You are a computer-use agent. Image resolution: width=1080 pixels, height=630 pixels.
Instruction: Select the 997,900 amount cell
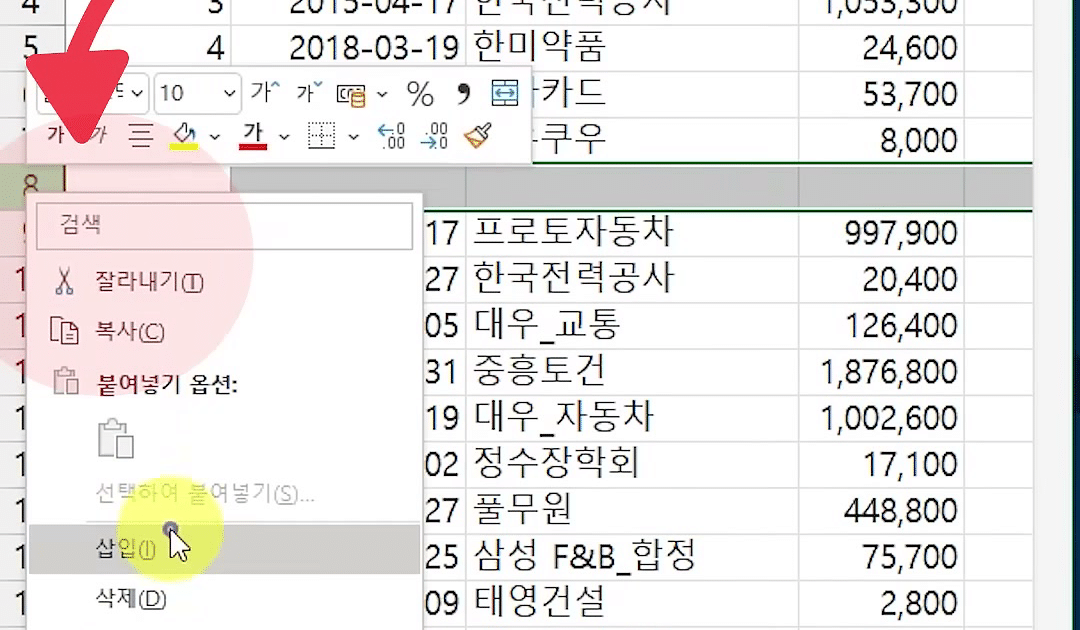point(881,233)
